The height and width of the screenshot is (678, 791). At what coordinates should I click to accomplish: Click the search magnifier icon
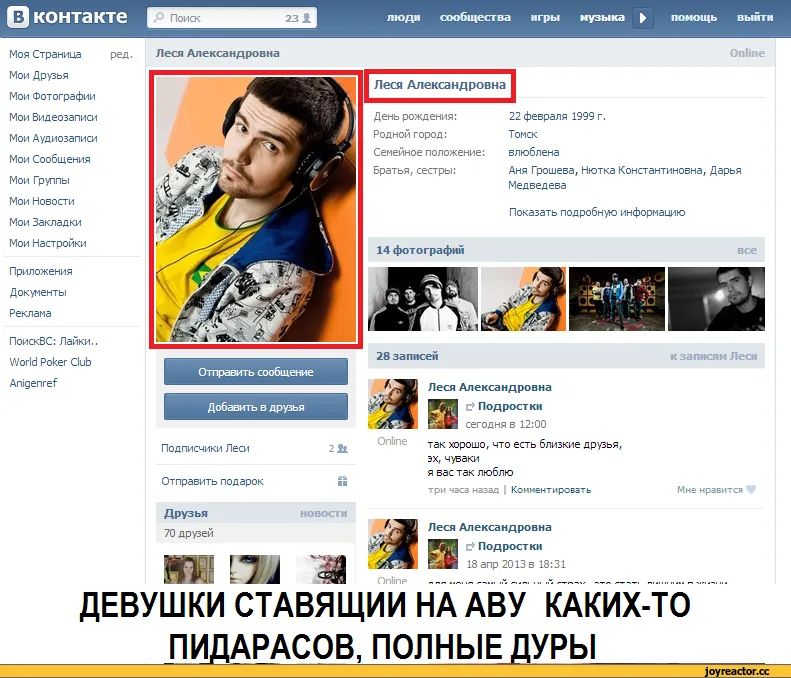(159, 18)
